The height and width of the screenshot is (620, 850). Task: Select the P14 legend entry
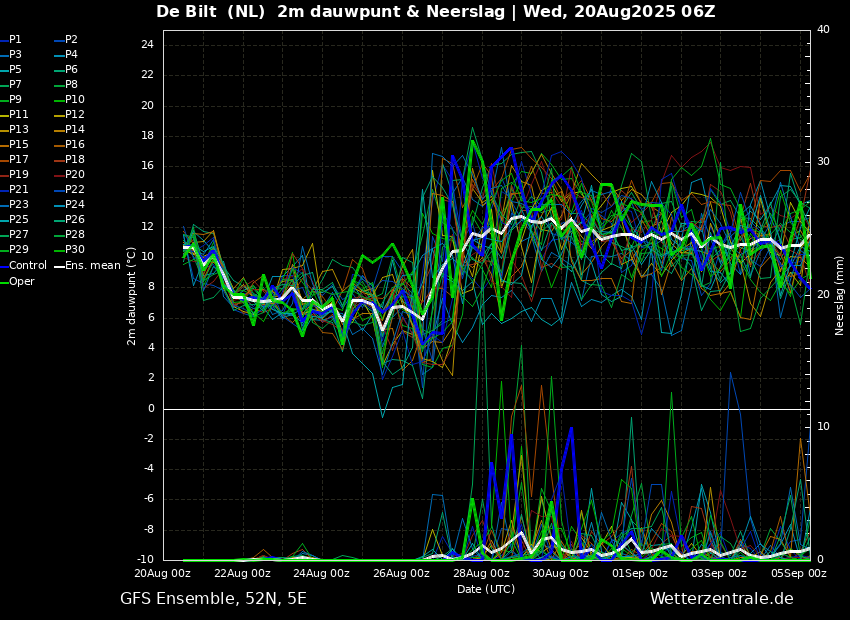pyautogui.click(x=70, y=130)
